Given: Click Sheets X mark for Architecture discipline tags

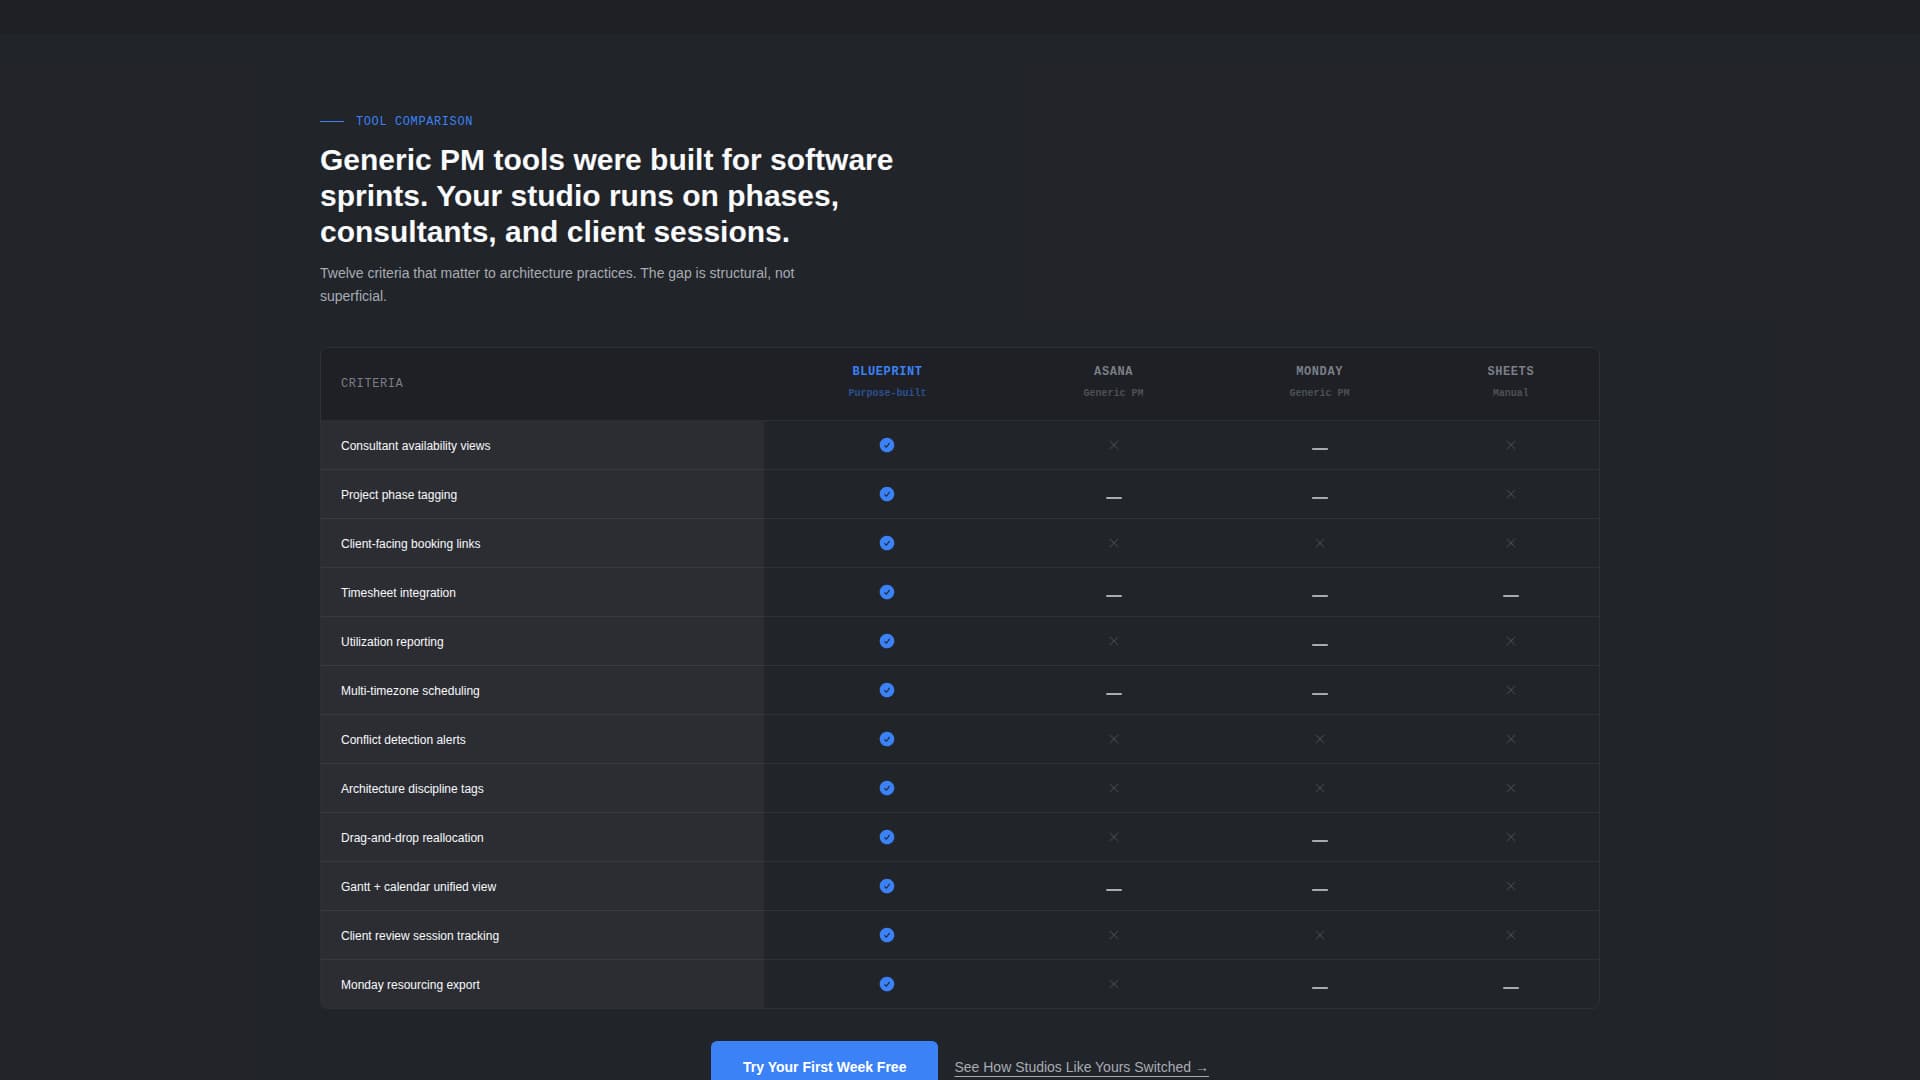Looking at the screenshot, I should coord(1511,788).
